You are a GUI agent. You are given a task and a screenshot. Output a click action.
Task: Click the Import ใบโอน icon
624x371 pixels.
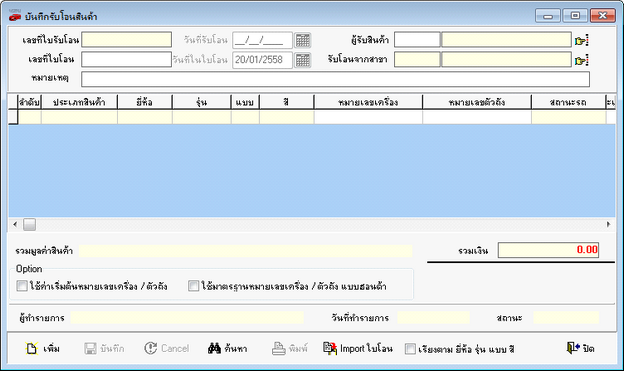pos(330,348)
